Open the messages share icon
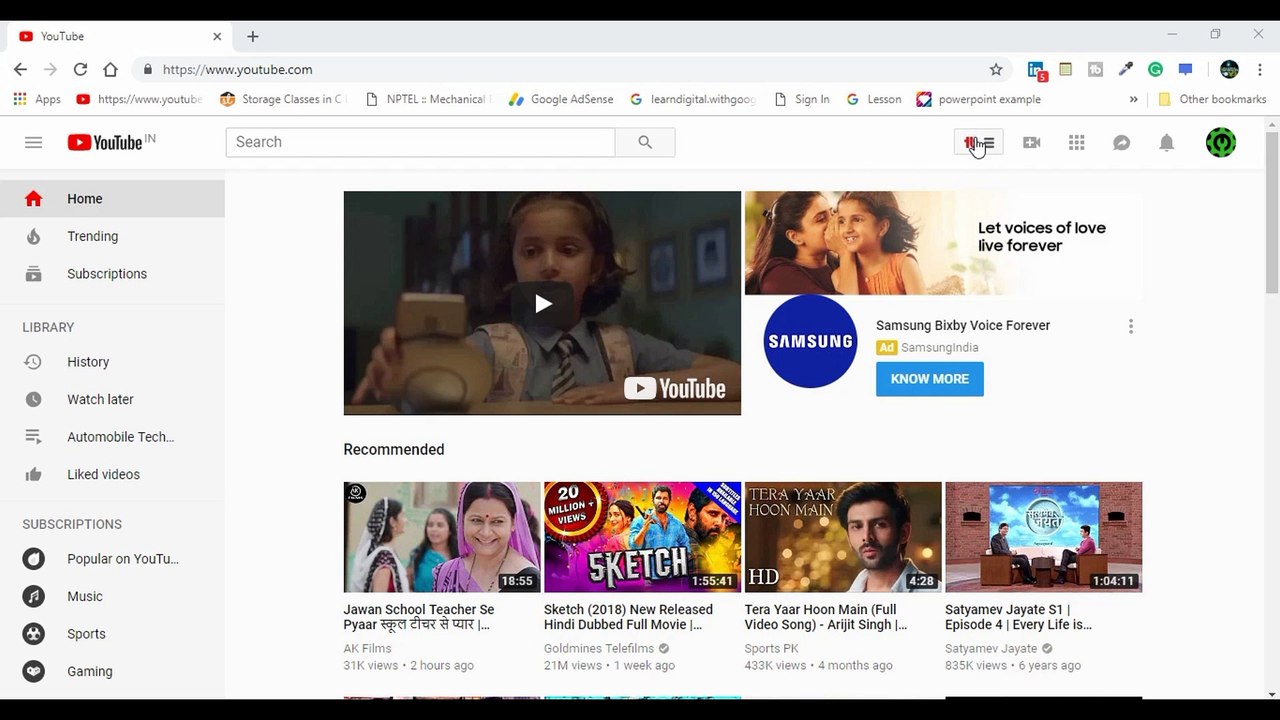Image resolution: width=1280 pixels, height=720 pixels. (1122, 143)
